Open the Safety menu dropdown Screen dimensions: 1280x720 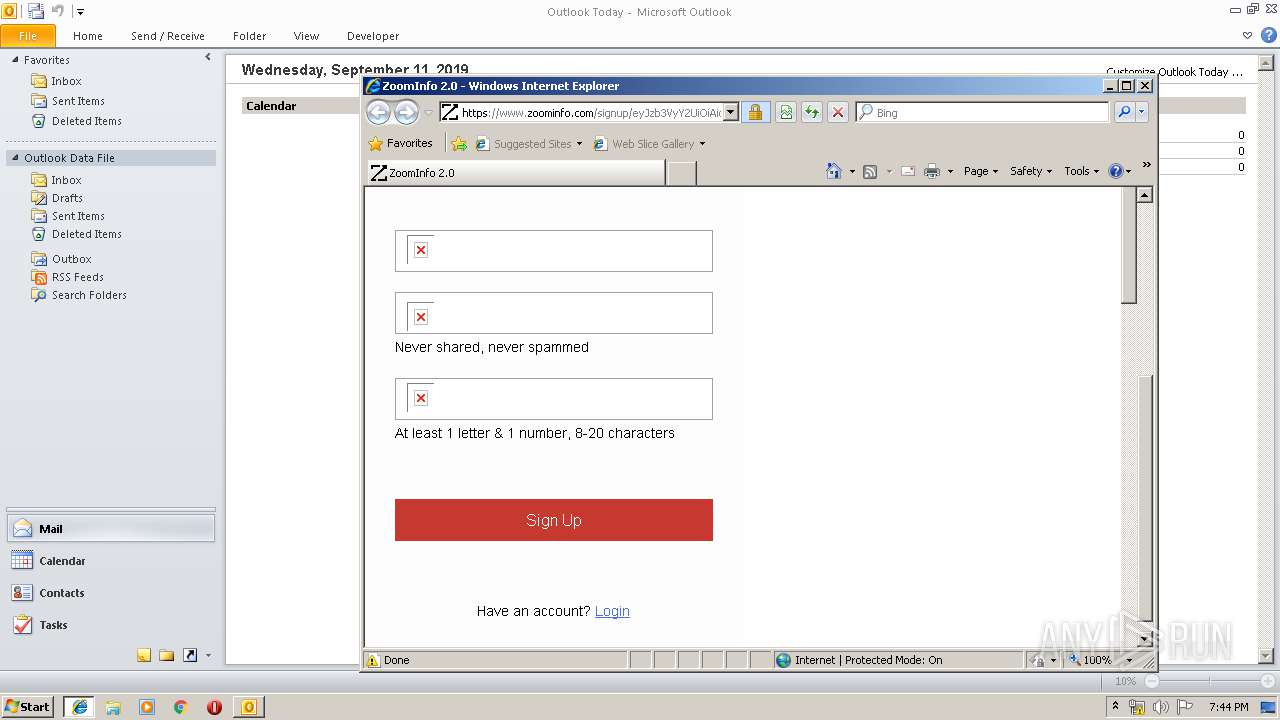(x=1030, y=171)
